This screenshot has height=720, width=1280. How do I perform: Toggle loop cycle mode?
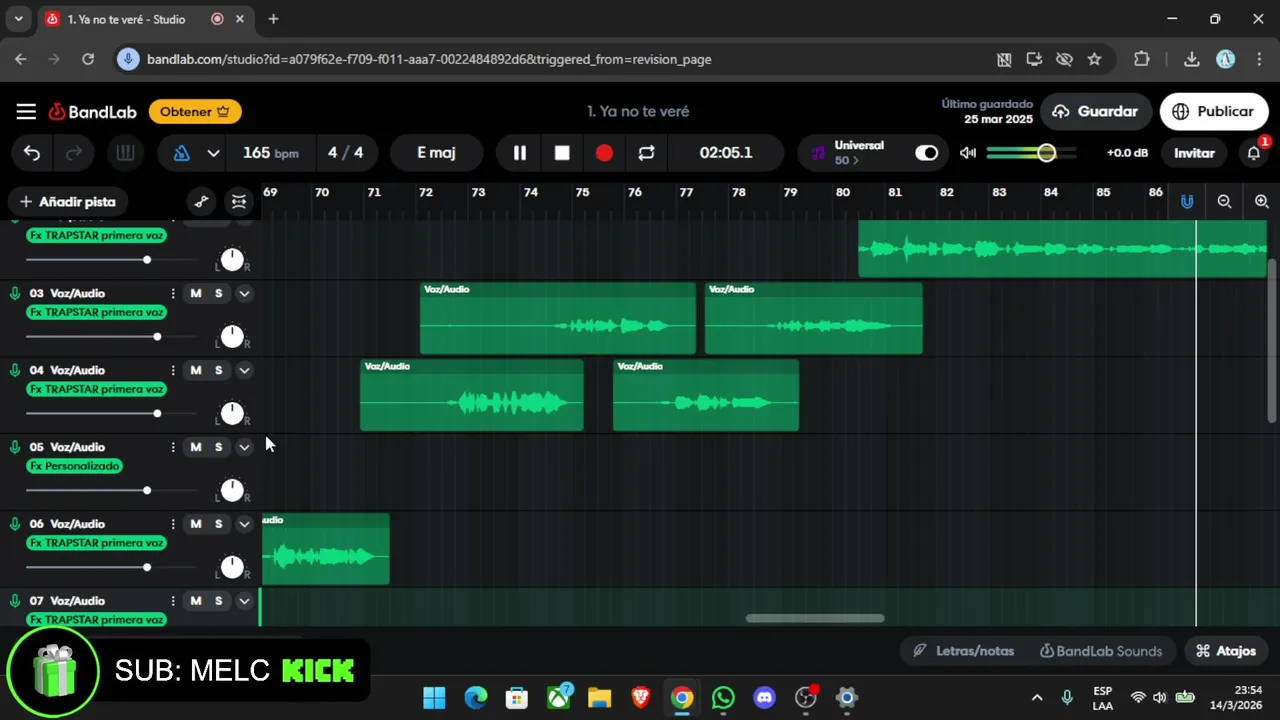point(646,153)
